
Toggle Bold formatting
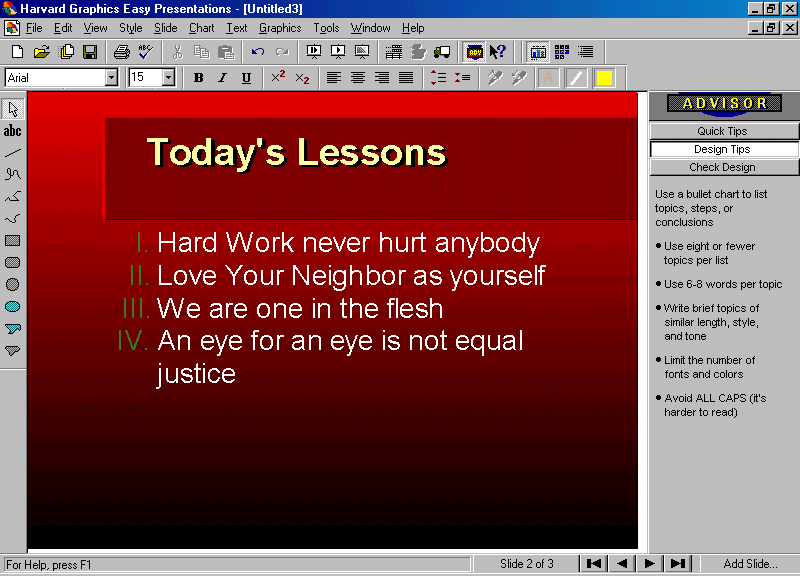(198, 78)
